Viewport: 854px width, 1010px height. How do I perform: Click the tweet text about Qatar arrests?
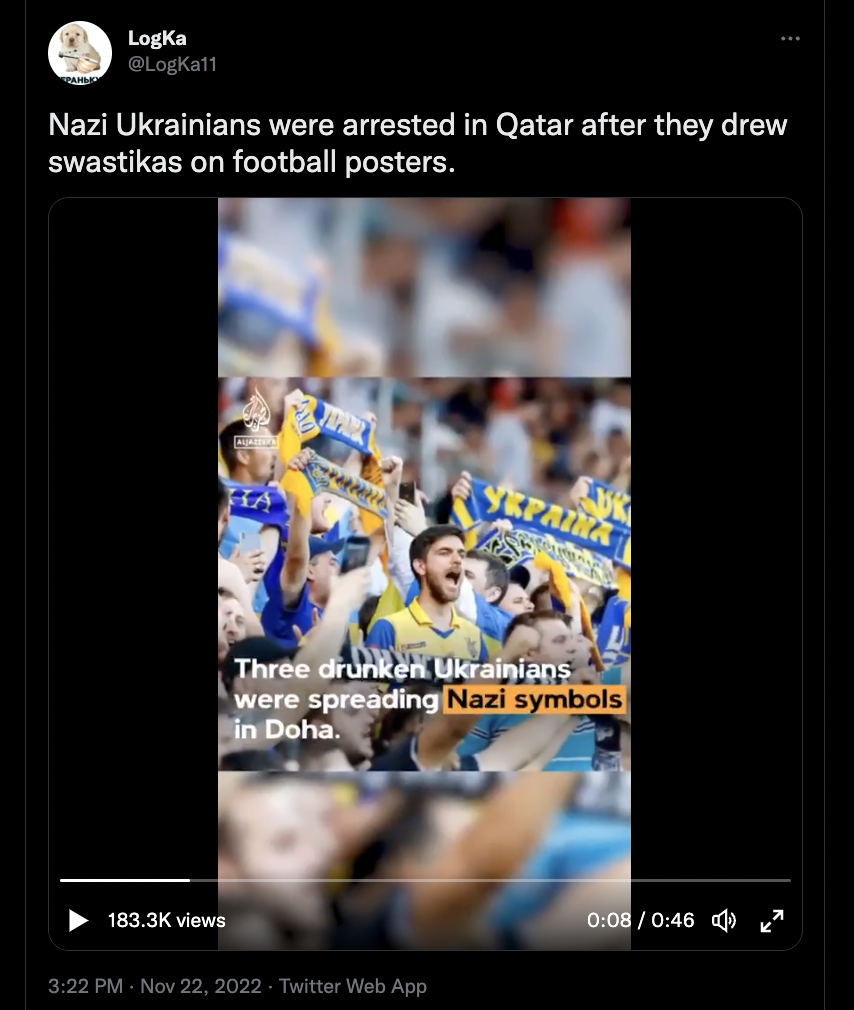click(417, 143)
